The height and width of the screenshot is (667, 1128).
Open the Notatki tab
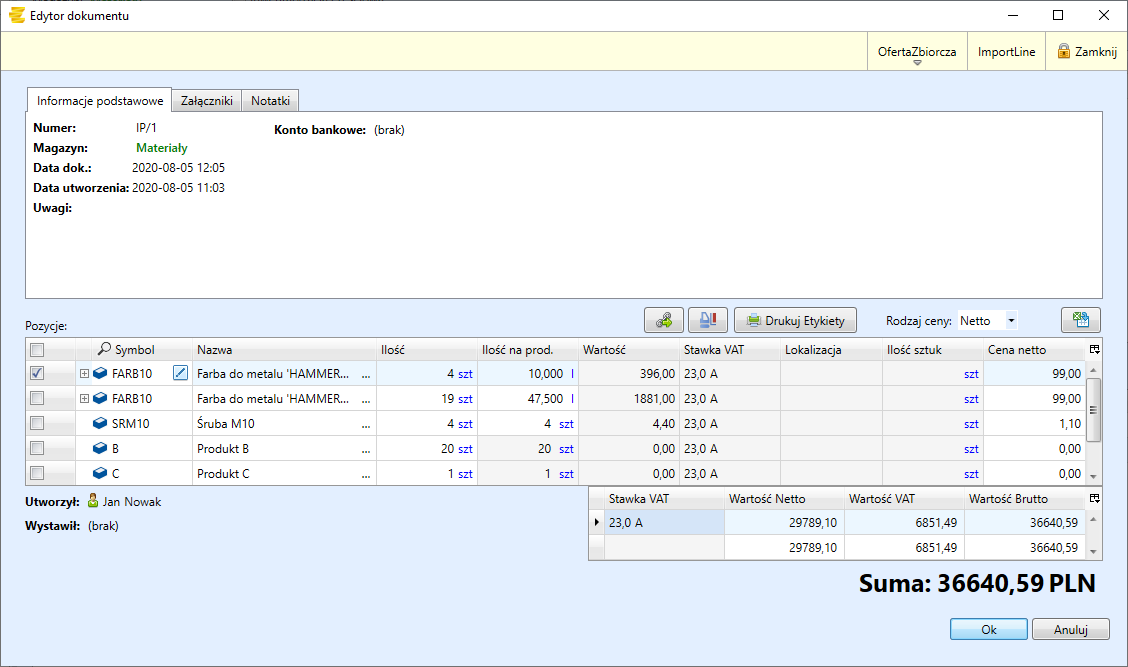click(x=270, y=101)
